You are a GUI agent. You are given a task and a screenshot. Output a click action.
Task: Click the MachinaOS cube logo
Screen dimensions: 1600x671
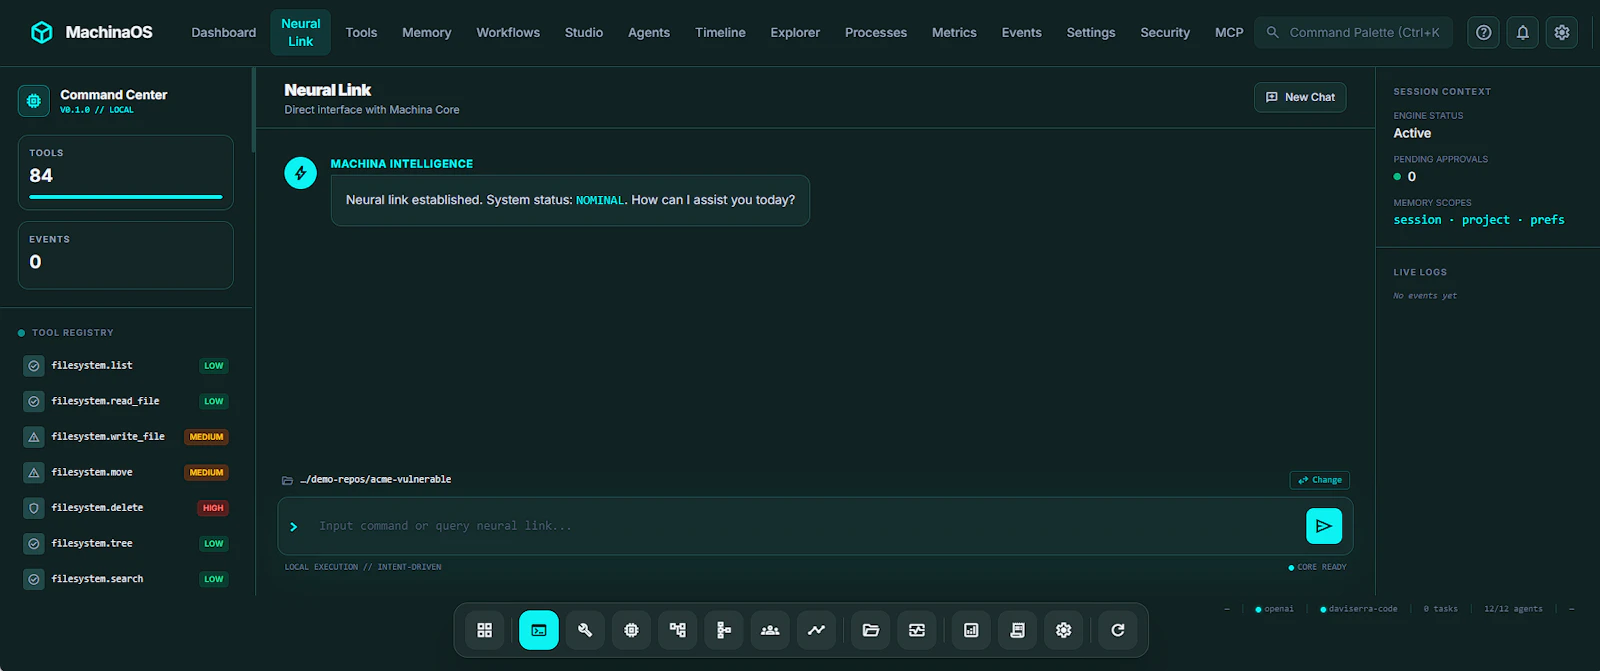pos(42,32)
